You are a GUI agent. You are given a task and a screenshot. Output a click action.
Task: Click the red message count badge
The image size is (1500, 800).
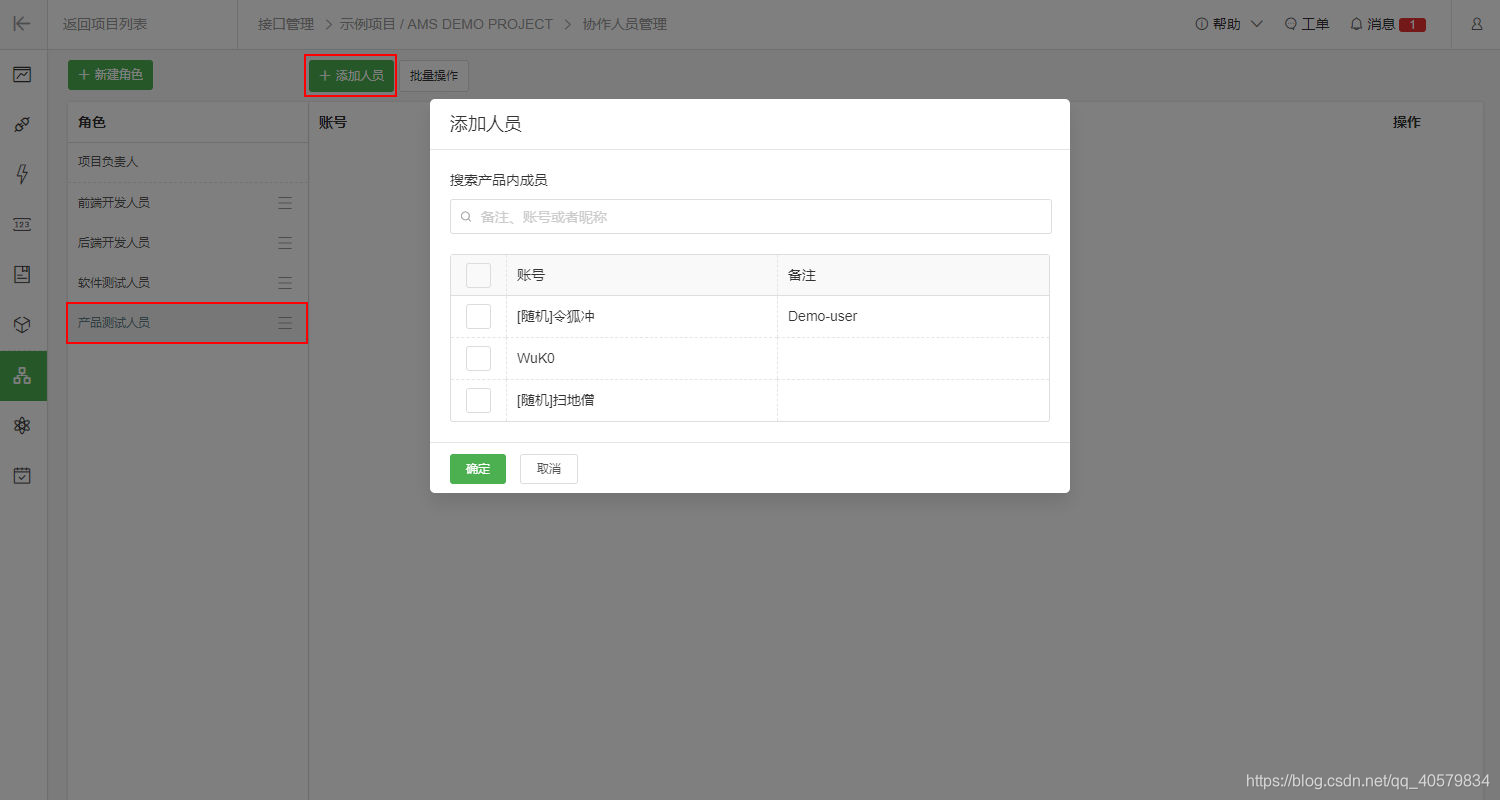(1412, 25)
